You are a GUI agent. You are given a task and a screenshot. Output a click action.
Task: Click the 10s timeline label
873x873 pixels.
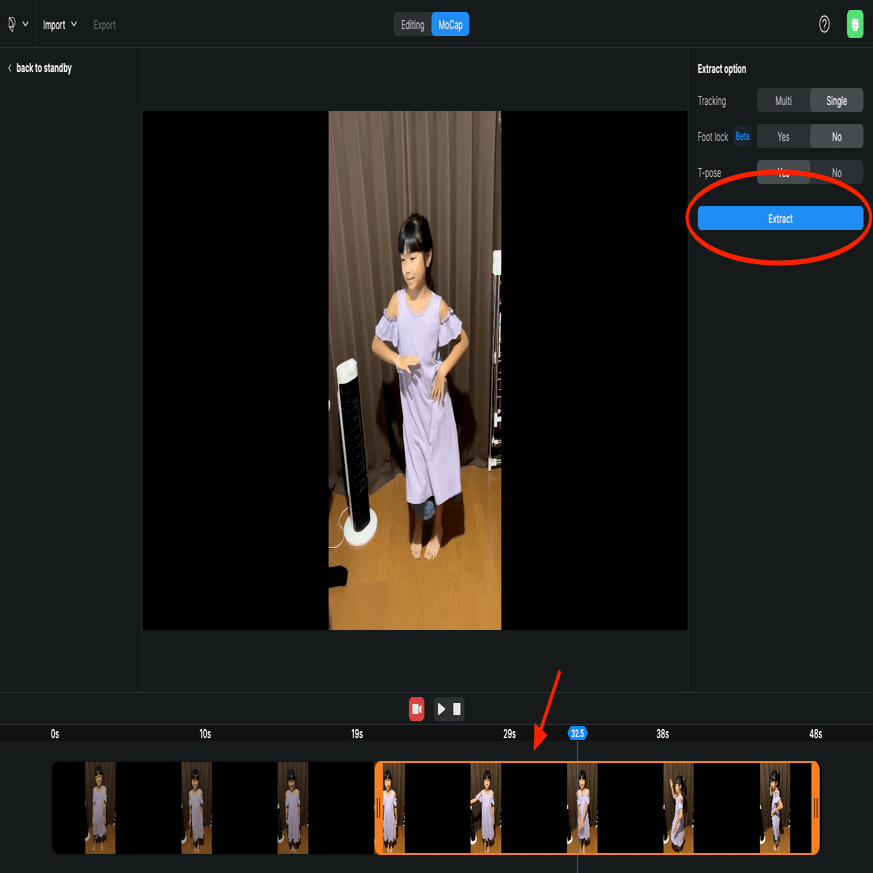tap(205, 734)
